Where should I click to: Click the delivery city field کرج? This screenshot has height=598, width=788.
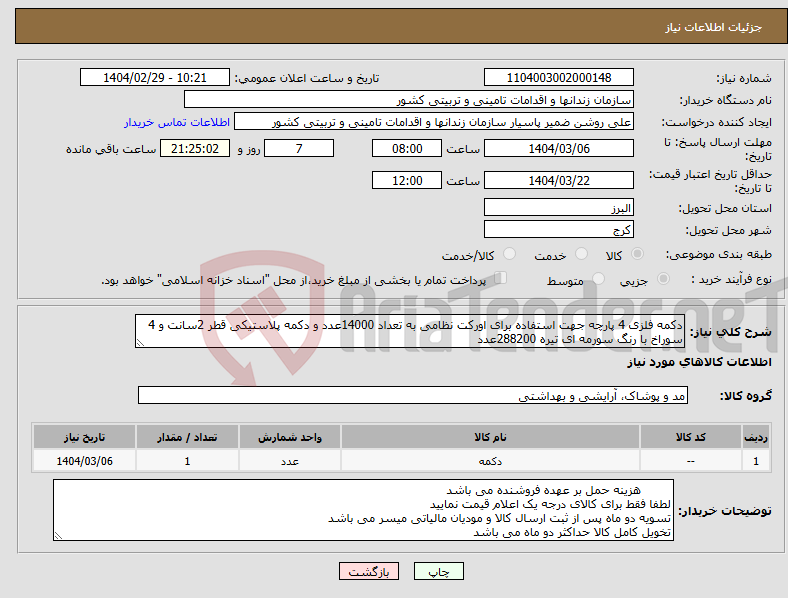pyautogui.click(x=559, y=230)
